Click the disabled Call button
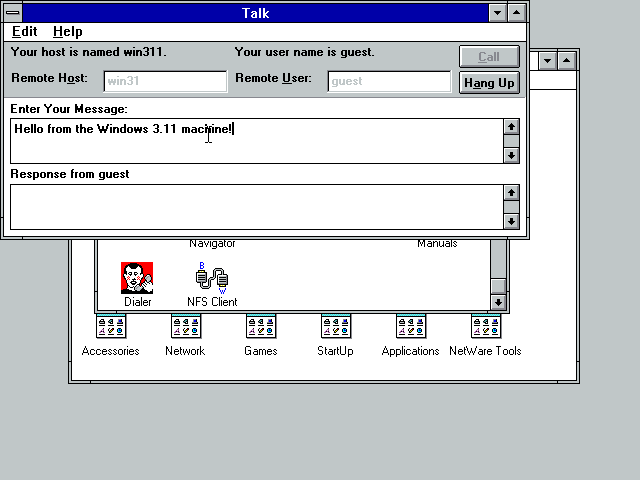The image size is (640, 480). pos(489,56)
